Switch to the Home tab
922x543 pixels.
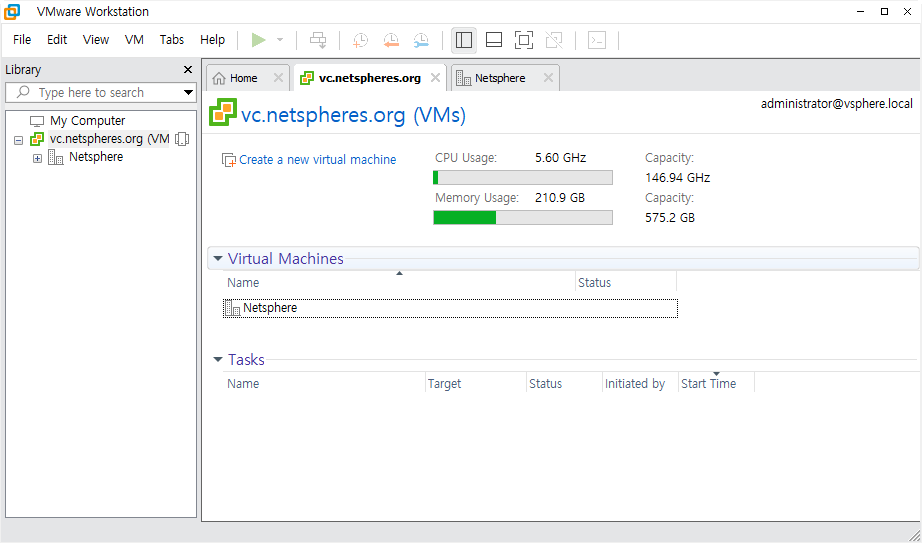click(x=243, y=78)
